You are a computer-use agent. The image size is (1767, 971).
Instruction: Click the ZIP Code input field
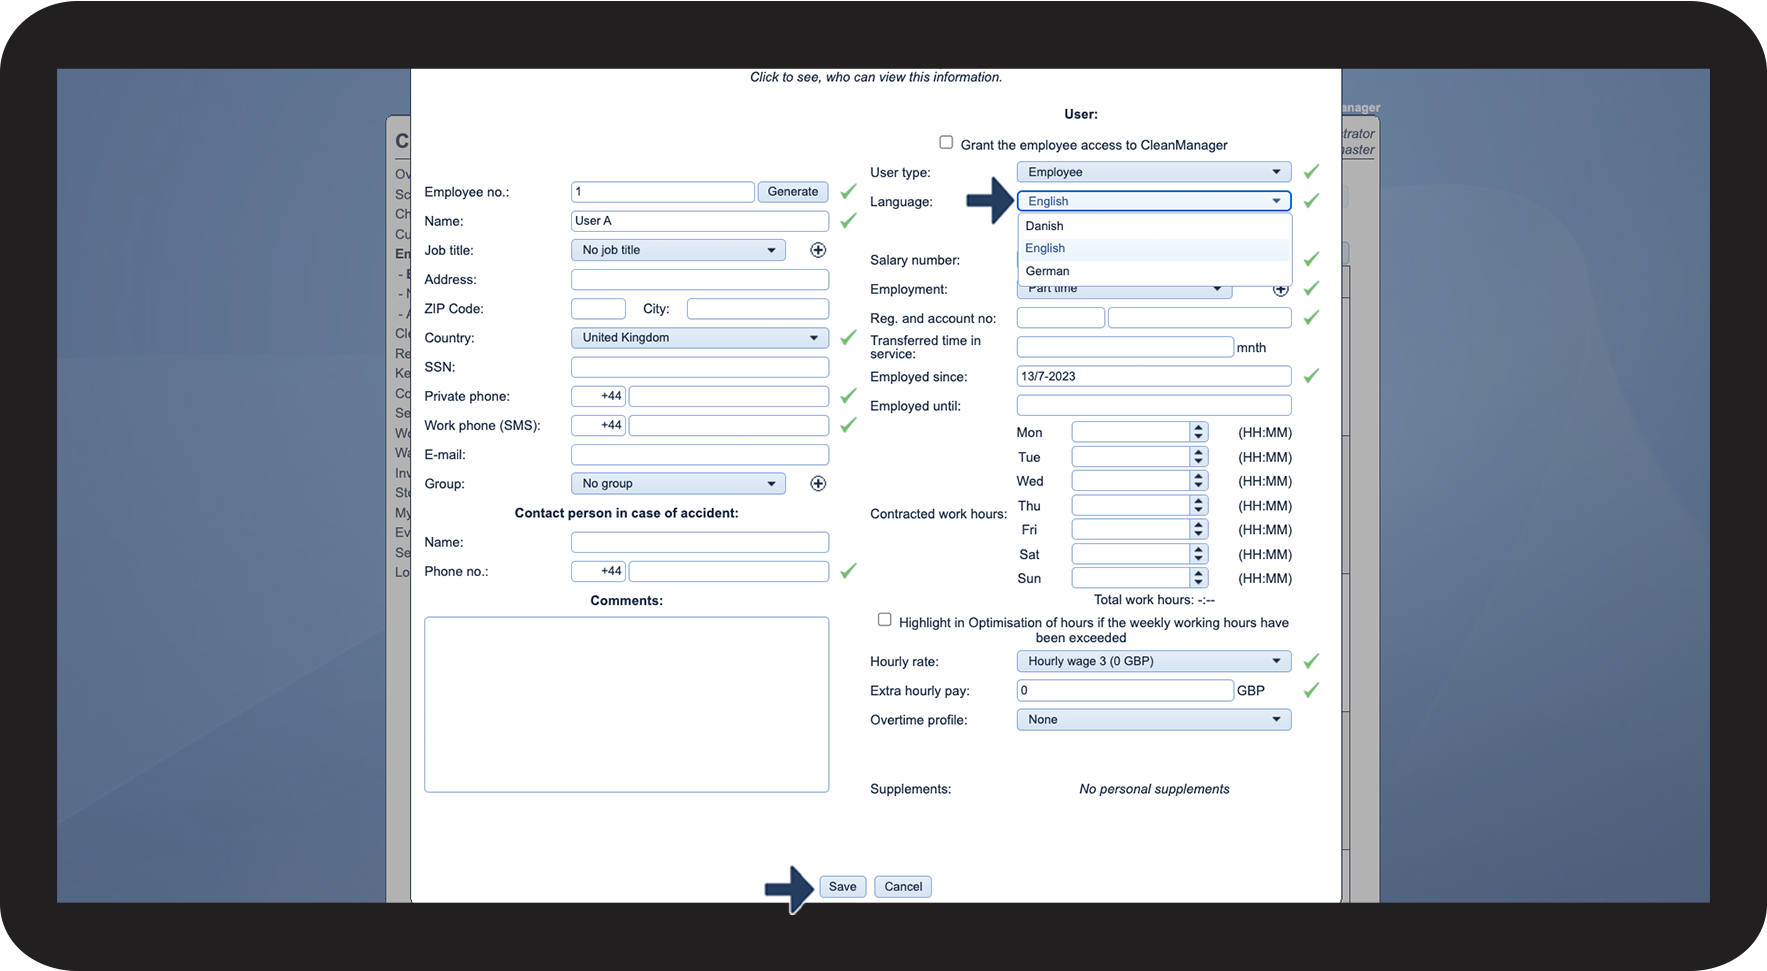(598, 309)
